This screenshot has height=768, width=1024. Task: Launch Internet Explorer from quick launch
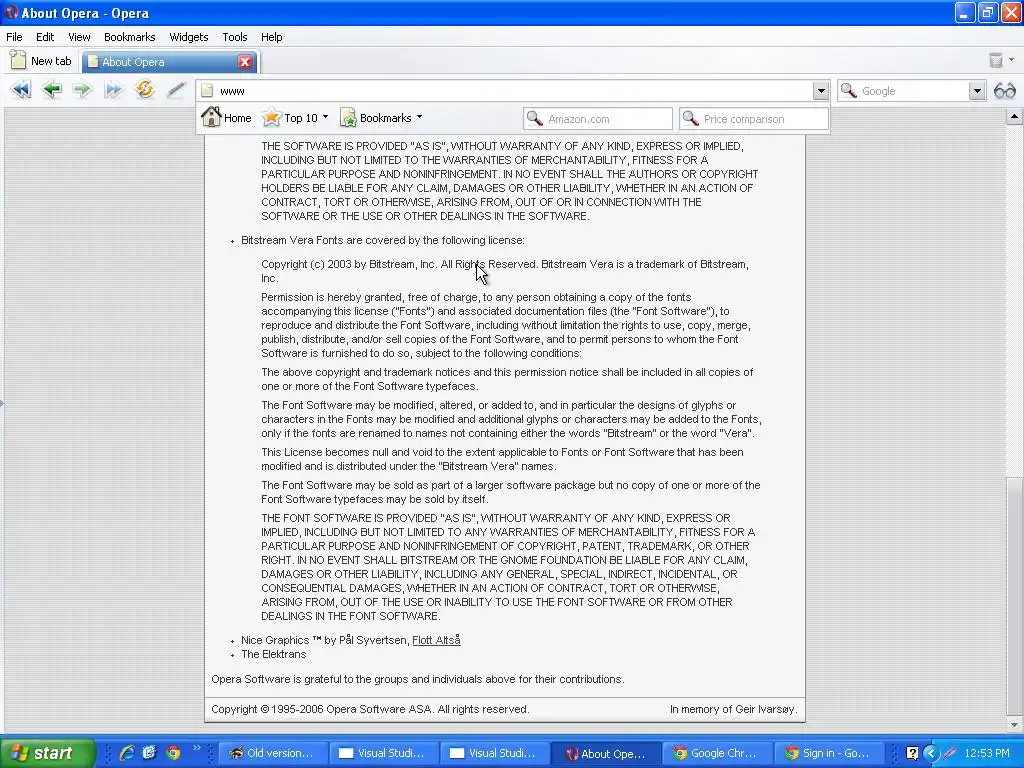[x=127, y=753]
